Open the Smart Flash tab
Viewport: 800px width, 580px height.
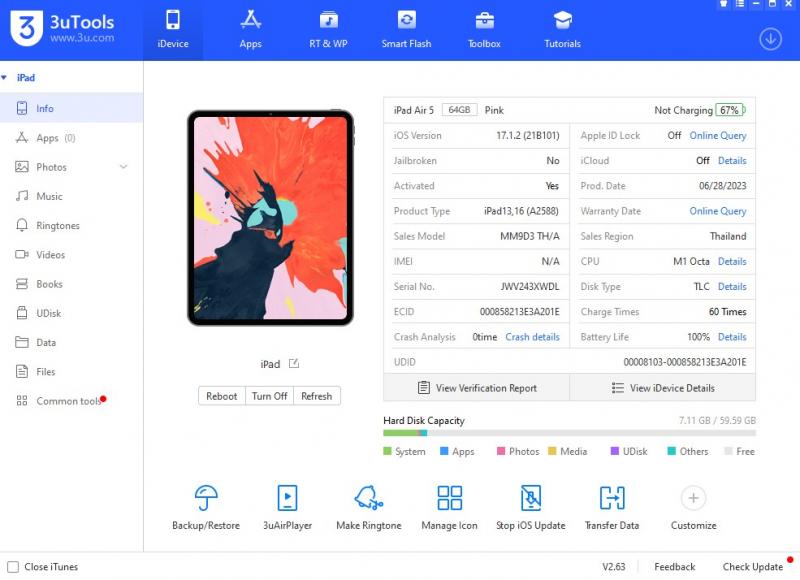(406, 30)
